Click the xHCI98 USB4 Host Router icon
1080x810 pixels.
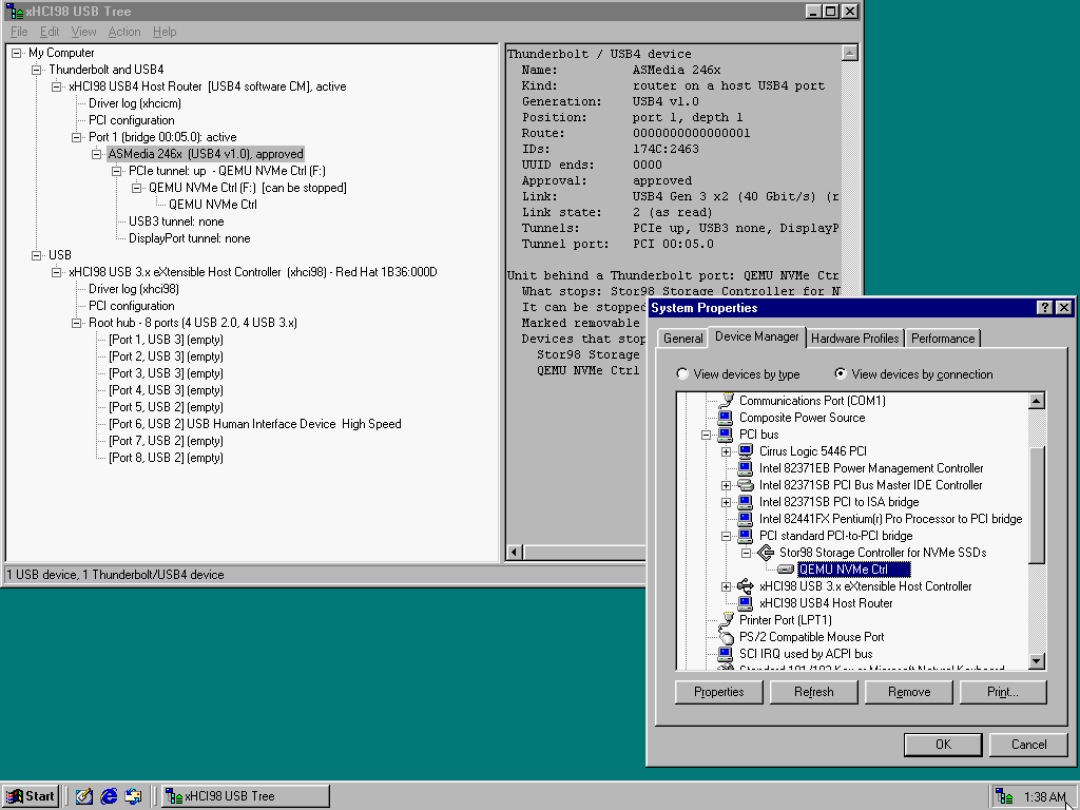[745, 603]
